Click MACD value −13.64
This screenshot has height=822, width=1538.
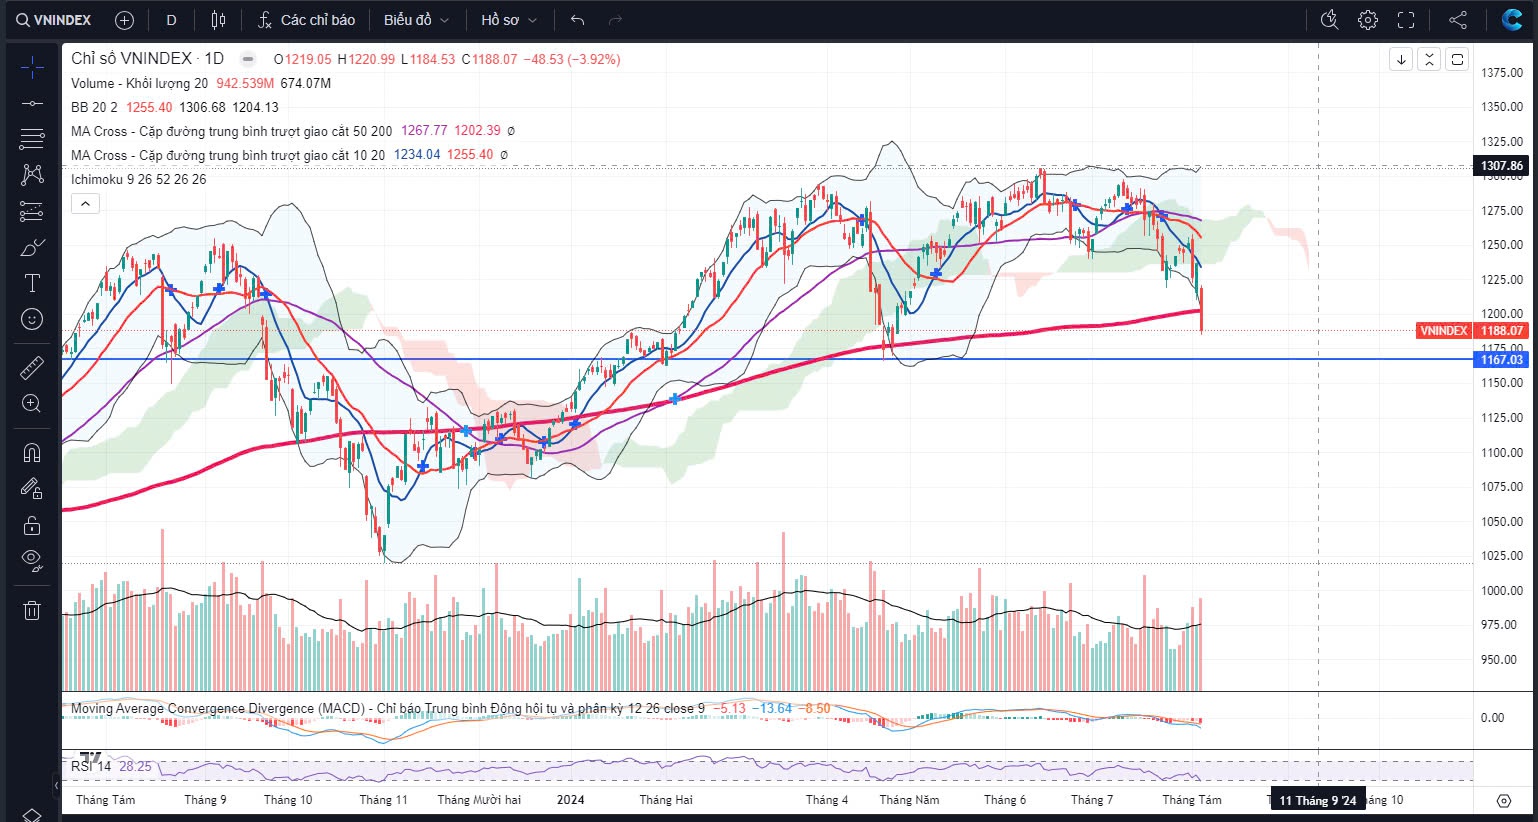[x=772, y=708]
